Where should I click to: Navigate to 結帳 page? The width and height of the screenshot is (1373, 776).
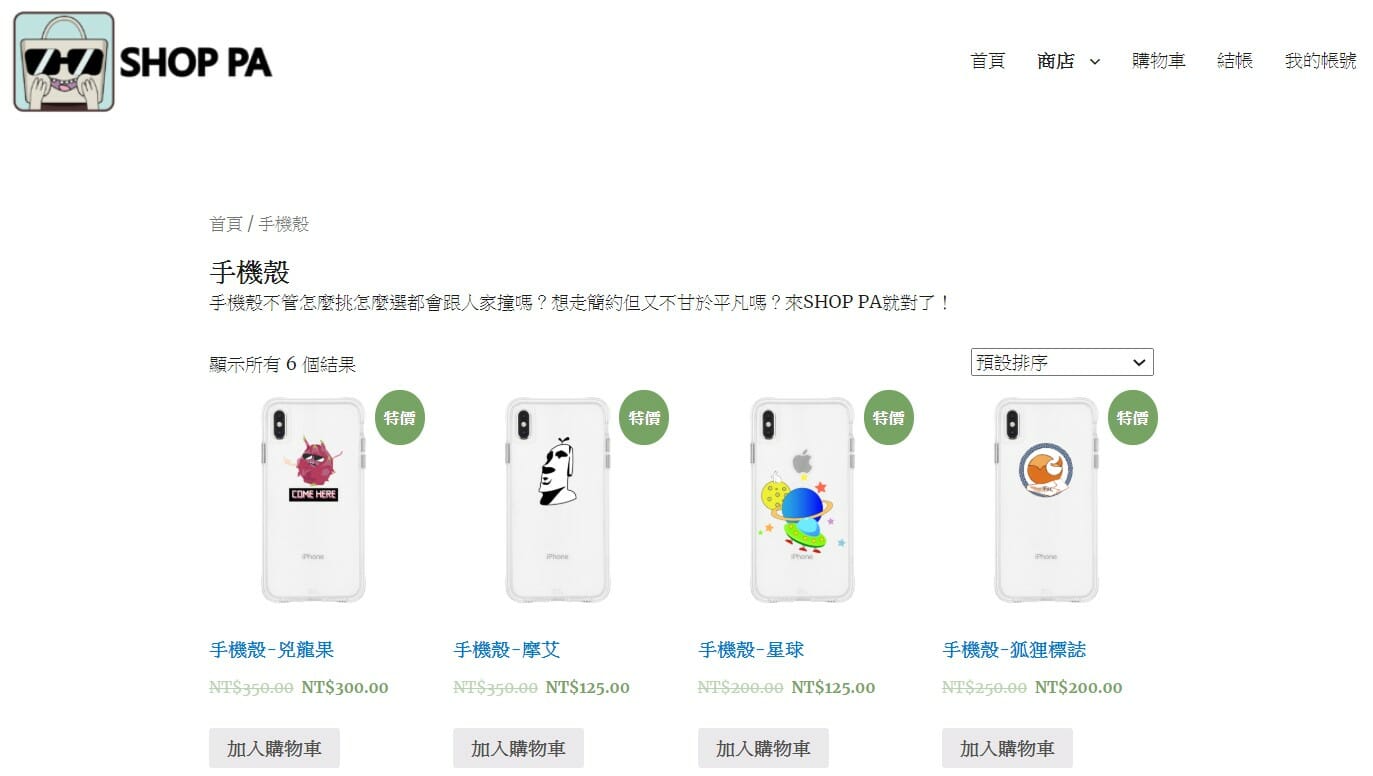1235,61
